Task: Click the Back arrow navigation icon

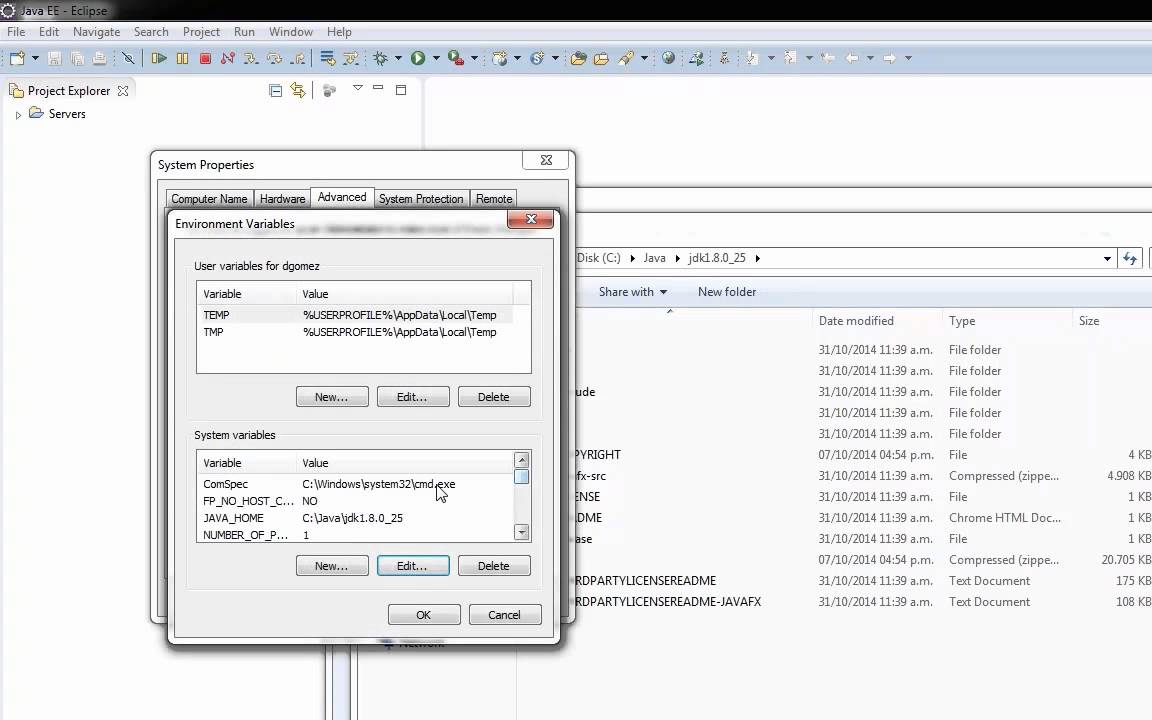Action: click(852, 58)
